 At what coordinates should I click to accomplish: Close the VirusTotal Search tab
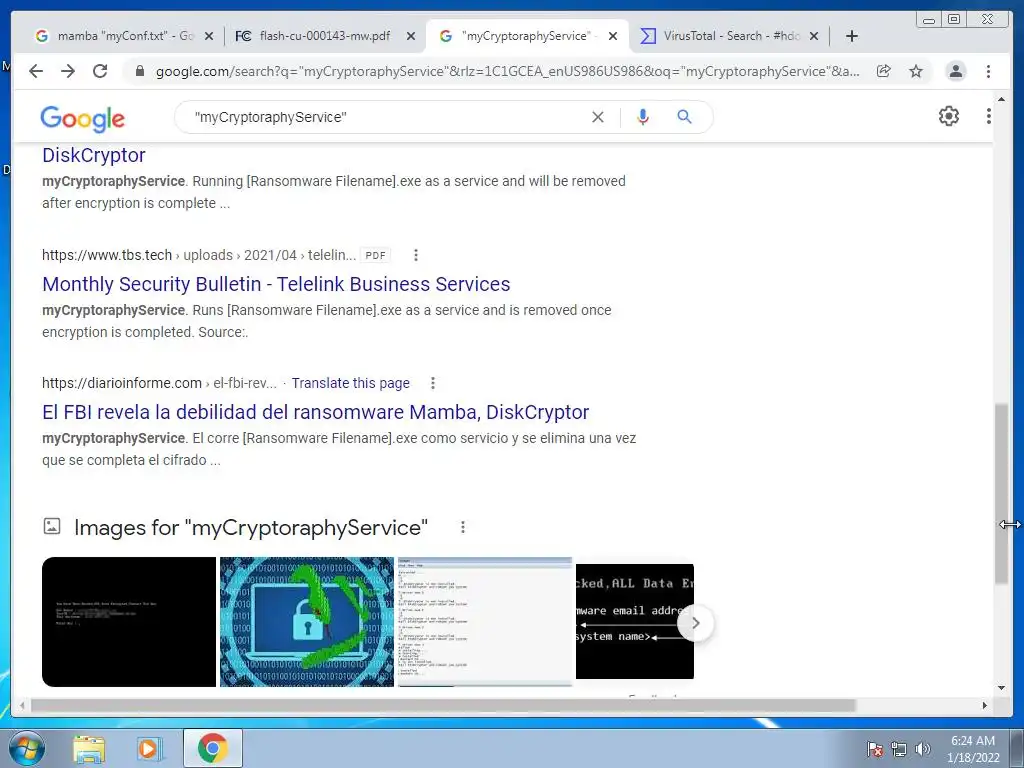(x=814, y=36)
